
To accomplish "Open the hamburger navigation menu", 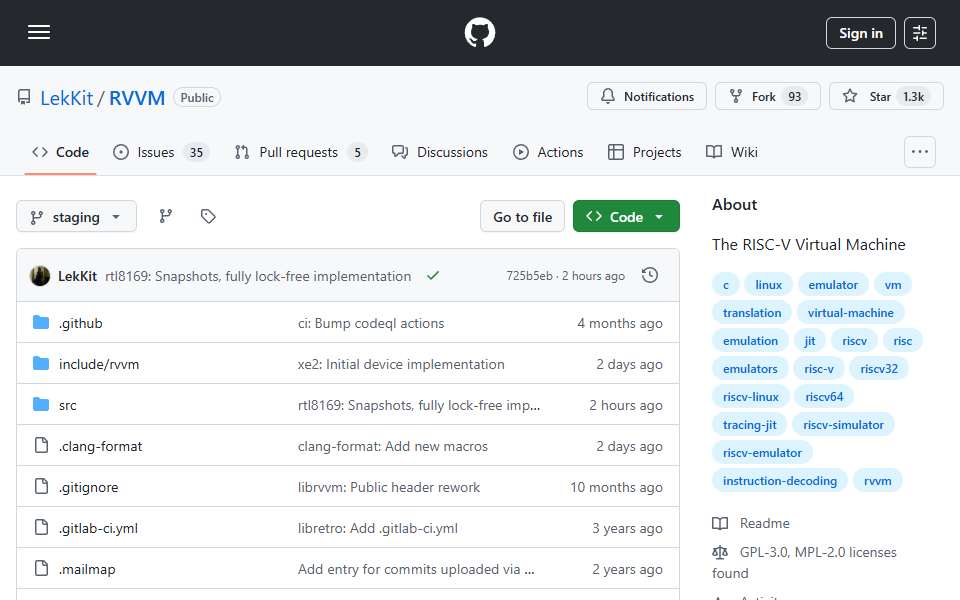I will [x=39, y=32].
